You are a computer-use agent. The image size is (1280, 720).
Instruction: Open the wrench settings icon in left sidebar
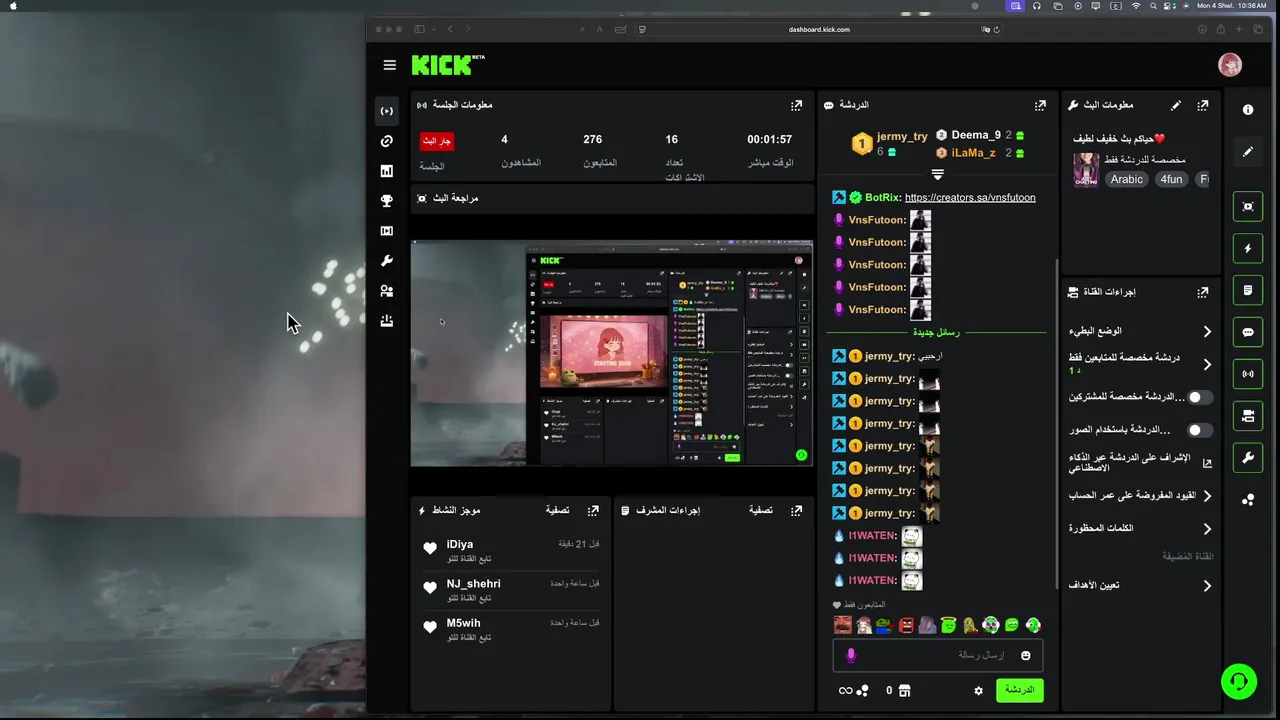point(387,261)
